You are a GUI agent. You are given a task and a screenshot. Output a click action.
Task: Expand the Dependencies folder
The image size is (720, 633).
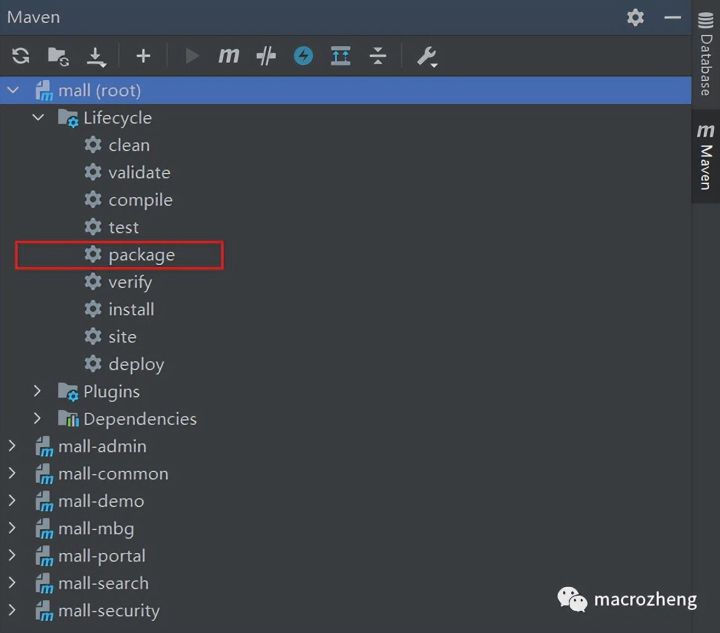click(37, 418)
